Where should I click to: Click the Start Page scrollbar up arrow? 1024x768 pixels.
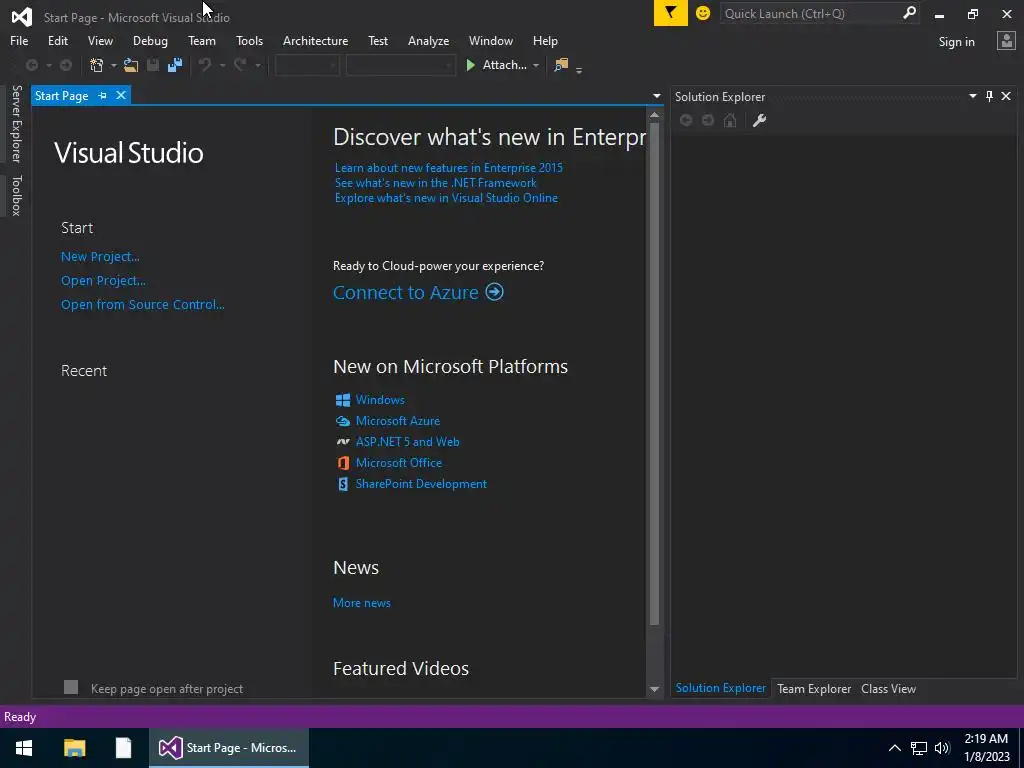pyautogui.click(x=654, y=115)
